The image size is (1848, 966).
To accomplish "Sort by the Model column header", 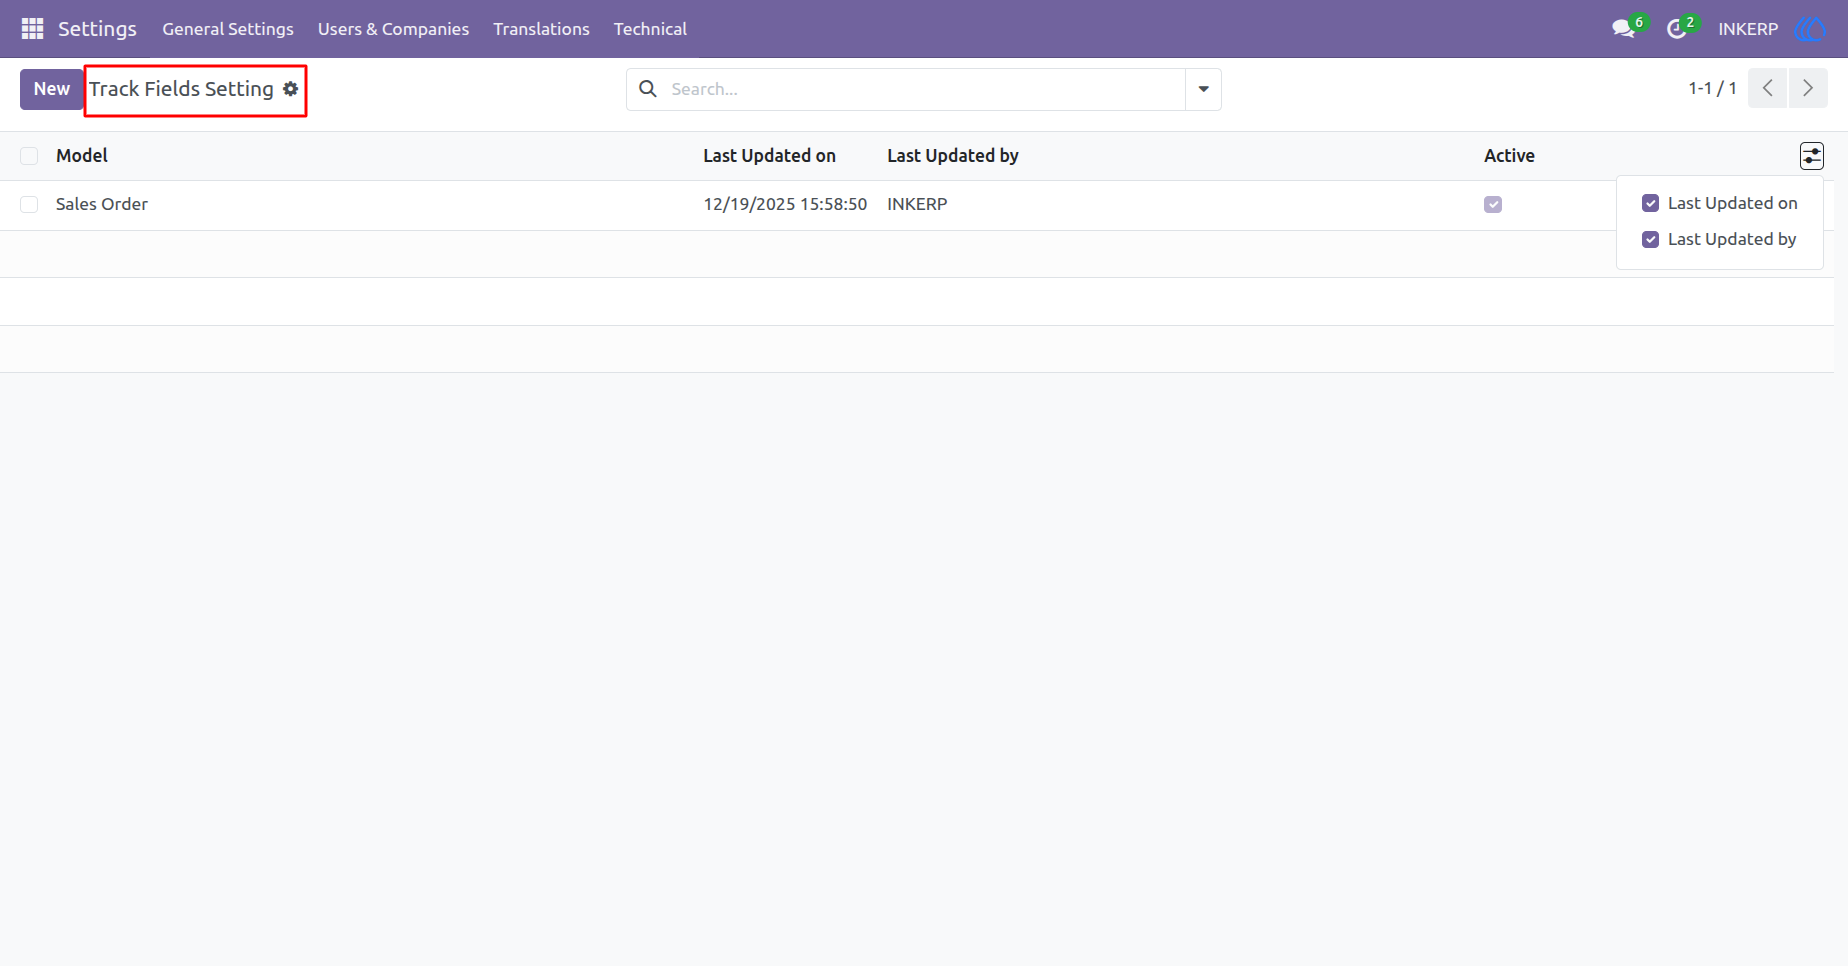I will pos(82,156).
